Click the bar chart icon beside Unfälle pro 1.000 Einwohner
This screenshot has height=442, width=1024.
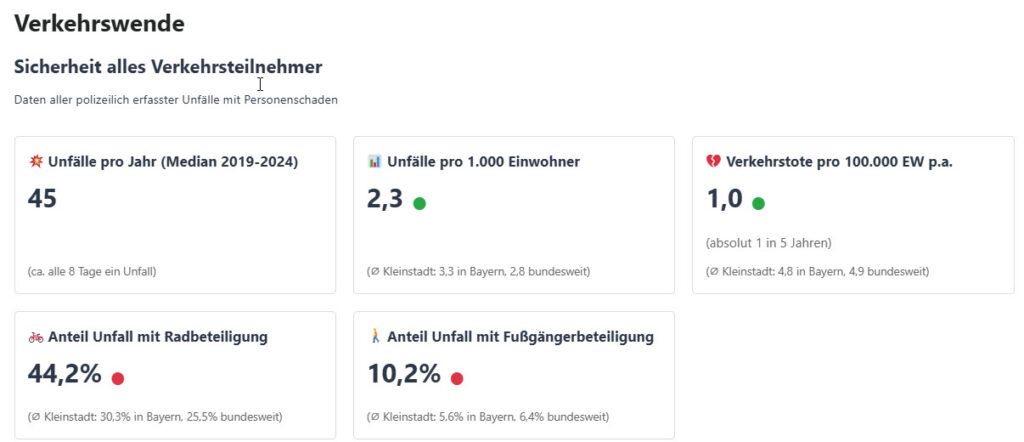(x=375, y=162)
